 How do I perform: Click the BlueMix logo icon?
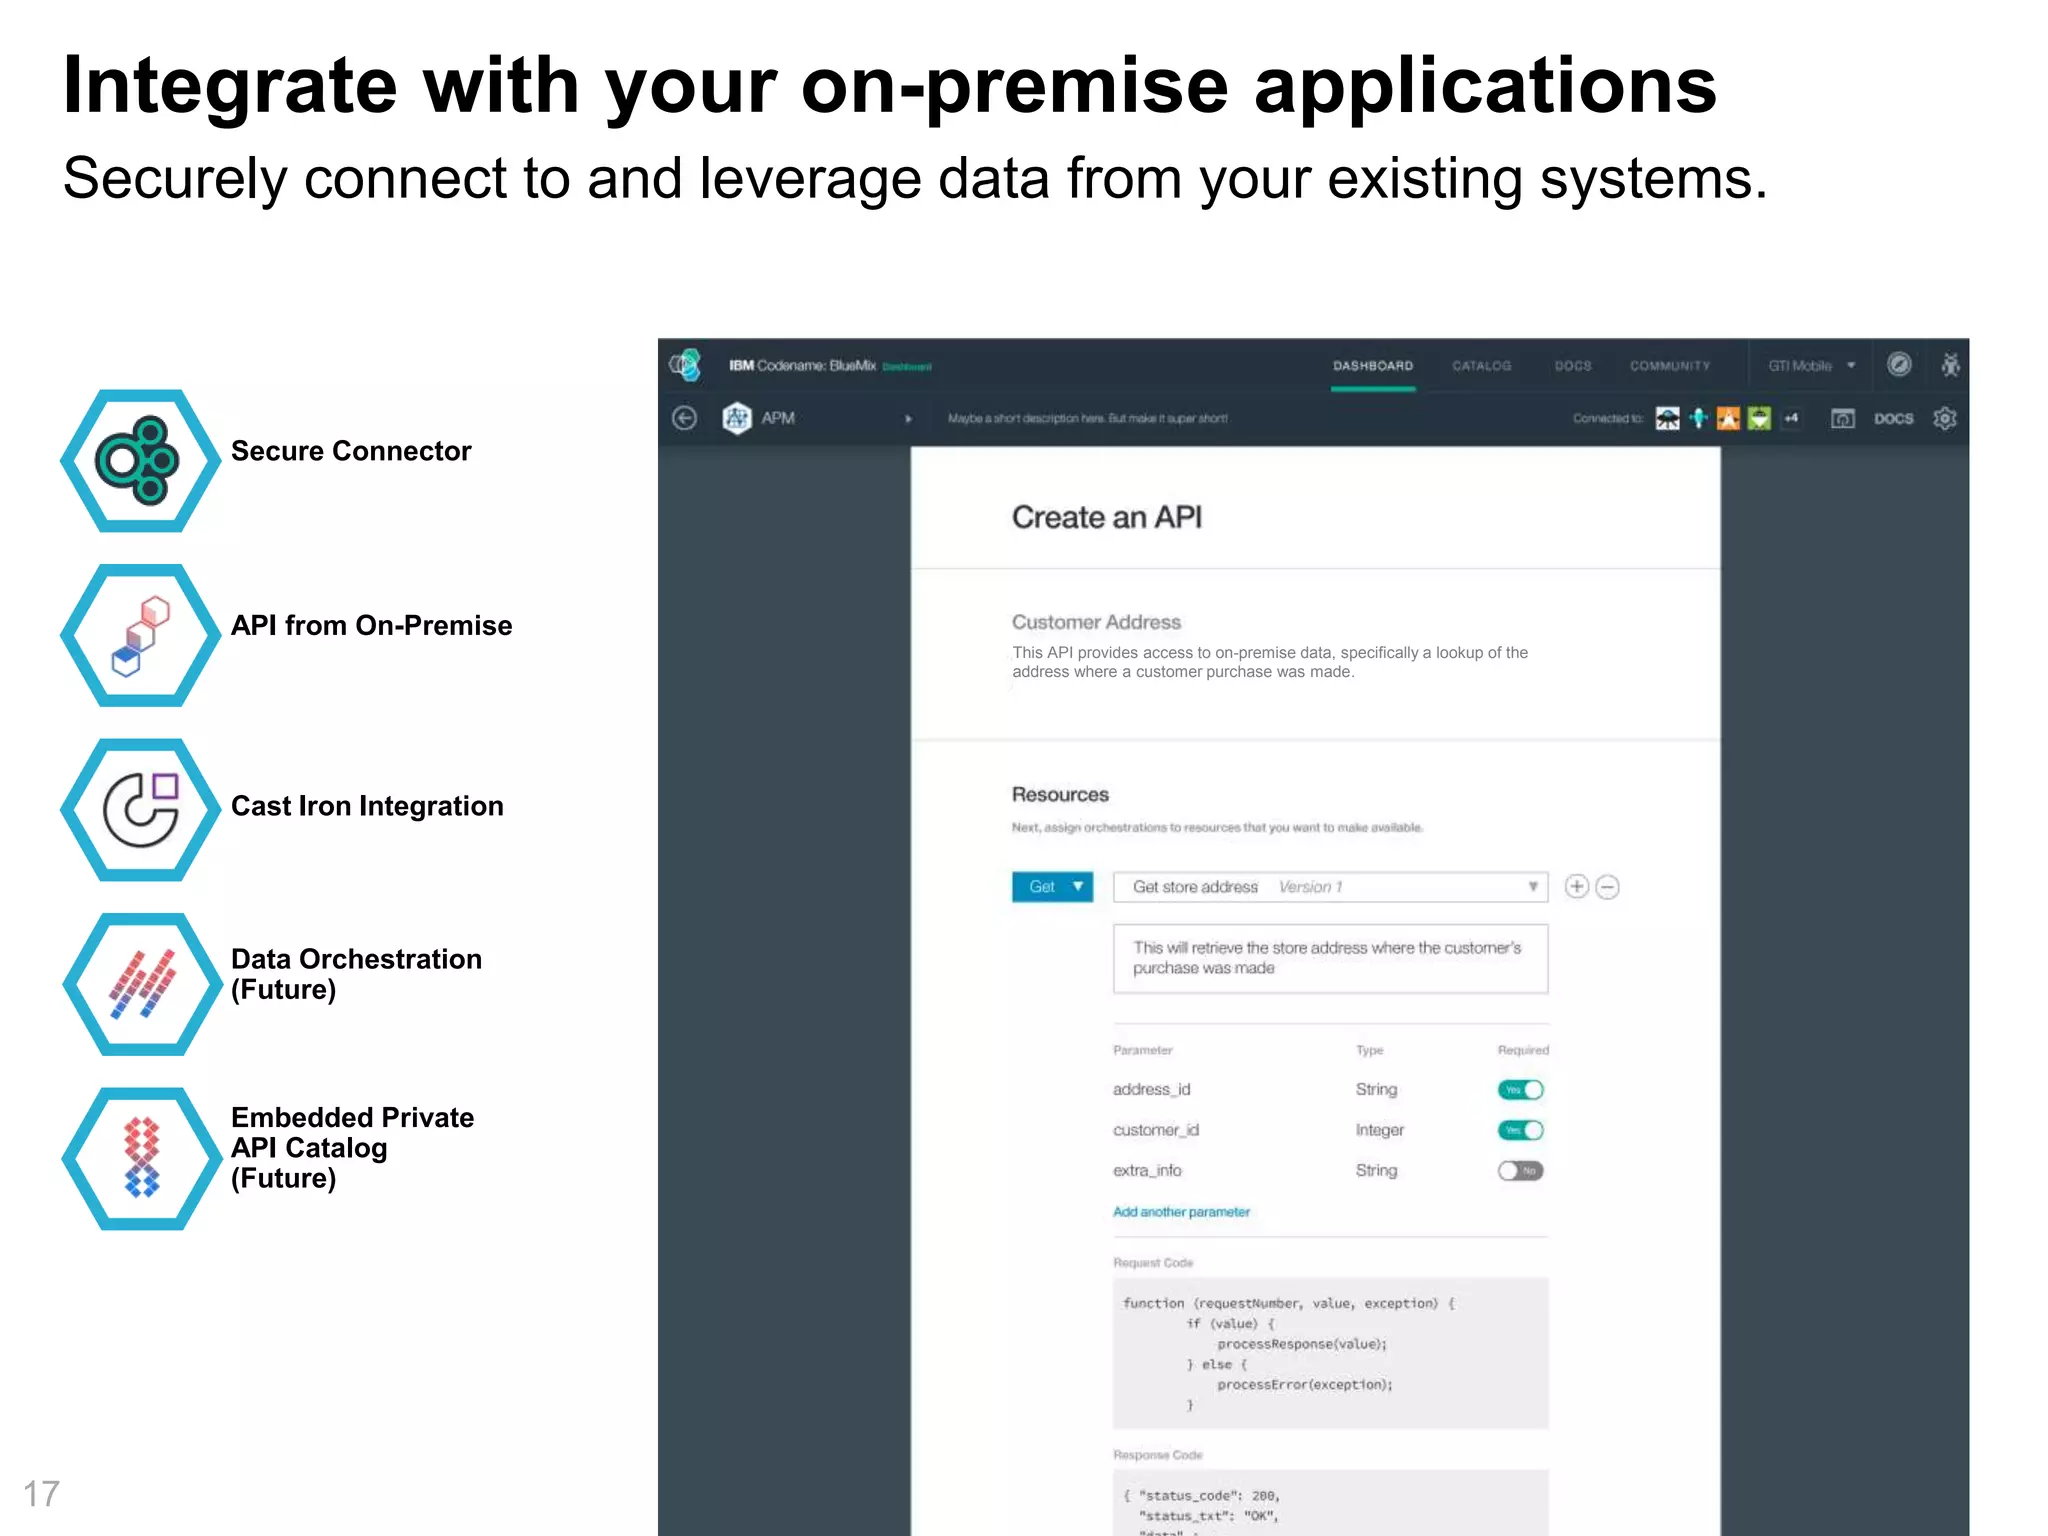(686, 365)
